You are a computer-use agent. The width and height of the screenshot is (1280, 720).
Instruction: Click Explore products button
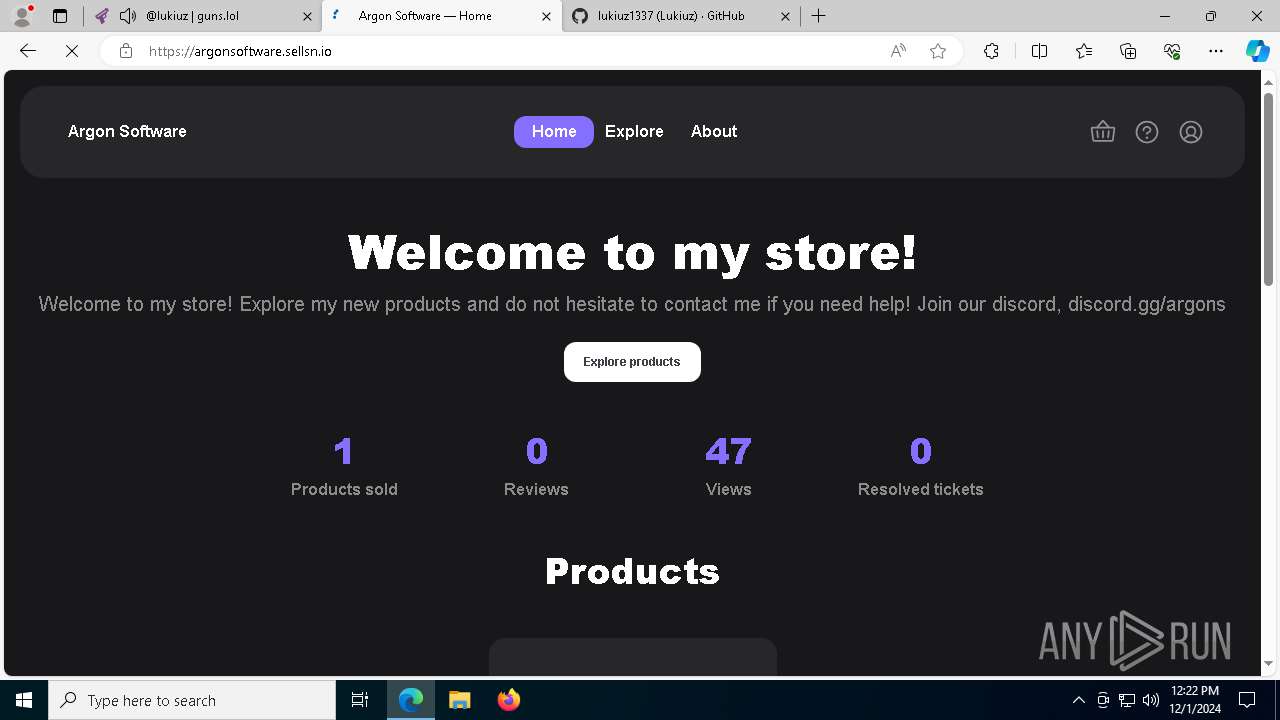click(x=632, y=362)
